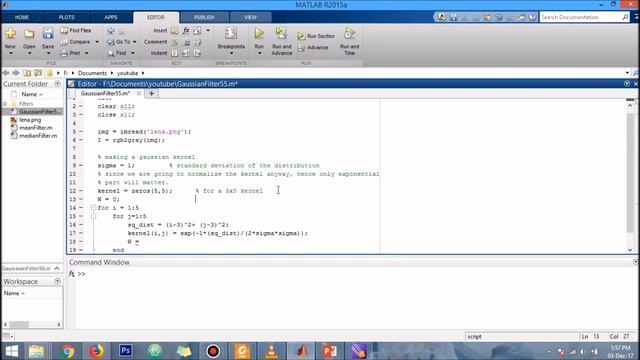
Task: Open Workspace panel actions menu
Action: (x=58, y=281)
